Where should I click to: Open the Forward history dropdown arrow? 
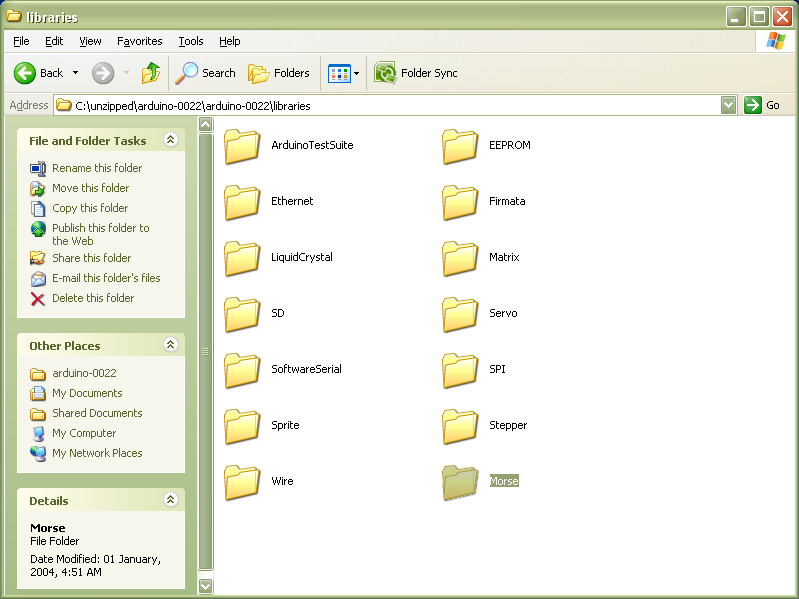point(126,73)
